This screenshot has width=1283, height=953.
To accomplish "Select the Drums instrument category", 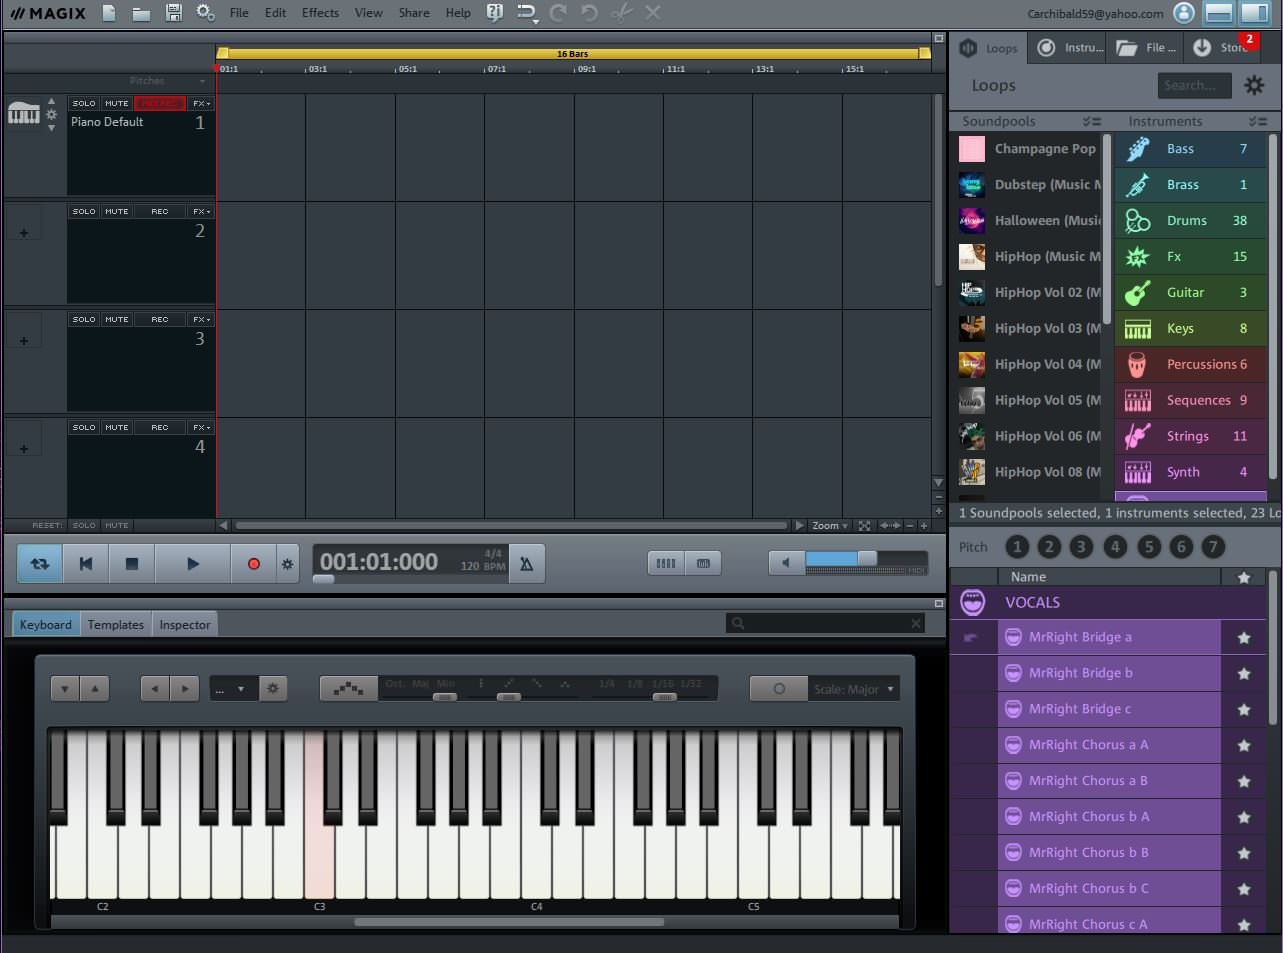I will click(x=1190, y=221).
